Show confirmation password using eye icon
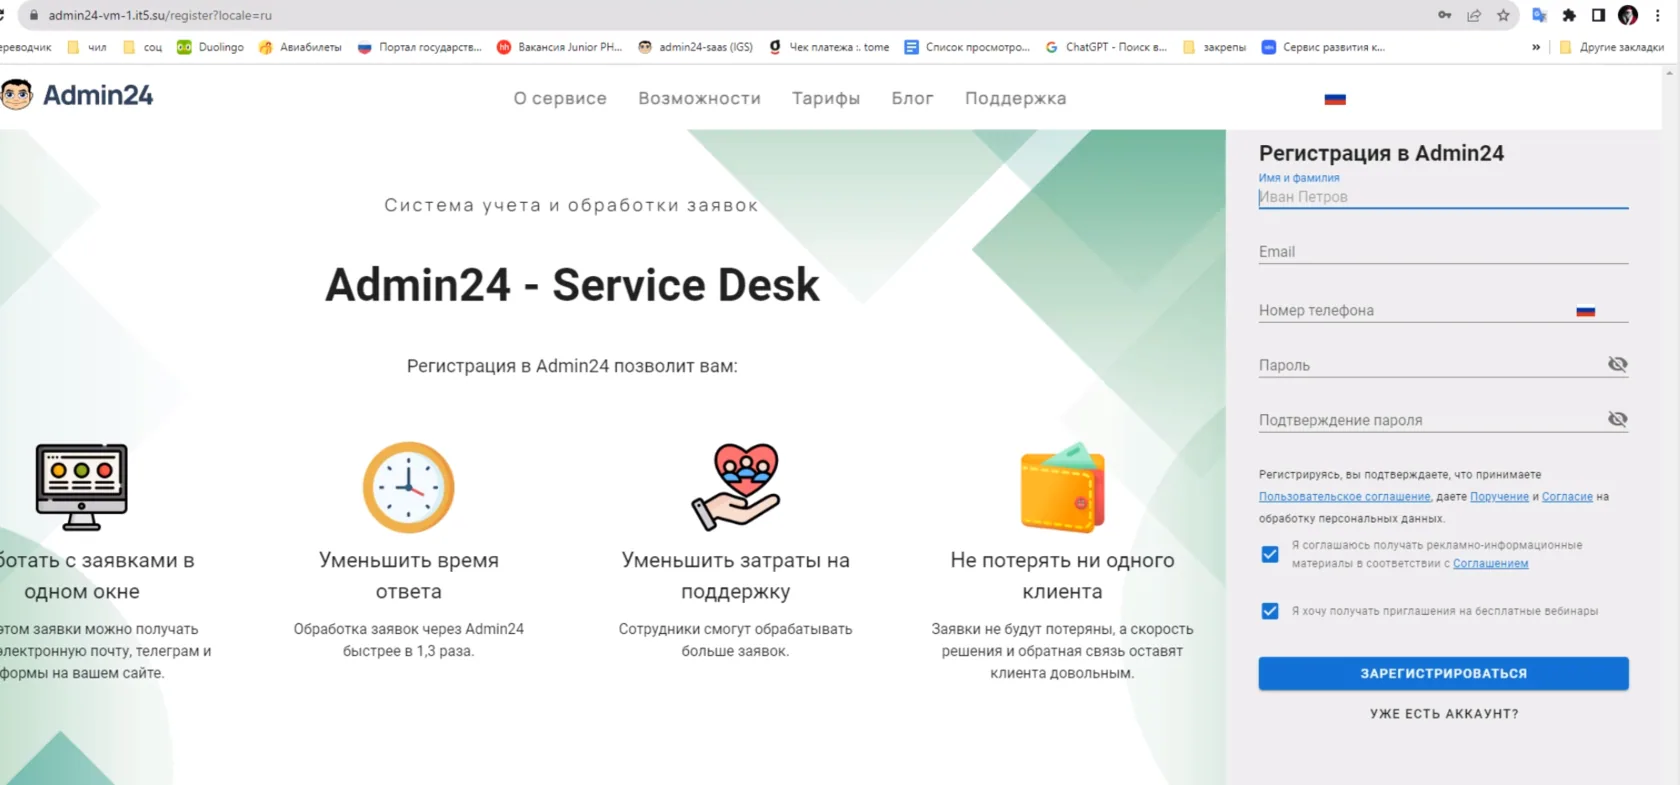 pyautogui.click(x=1617, y=419)
